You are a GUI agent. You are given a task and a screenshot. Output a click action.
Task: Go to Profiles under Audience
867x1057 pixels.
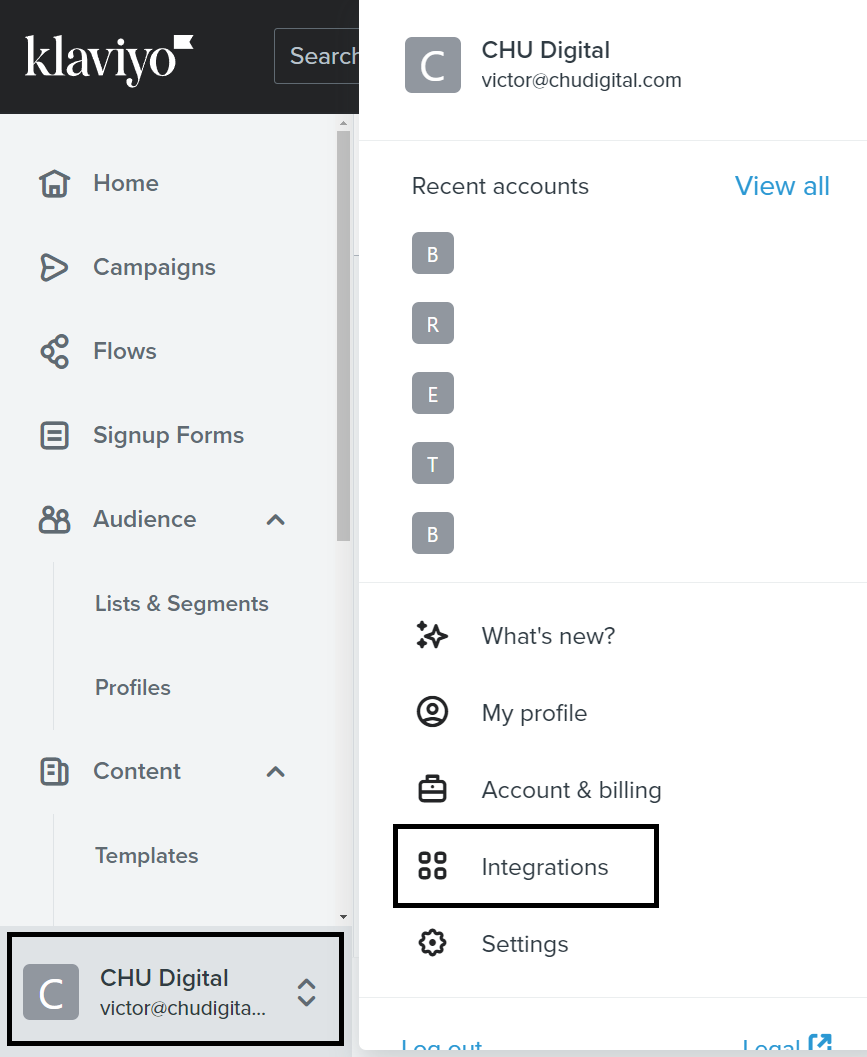click(x=132, y=687)
